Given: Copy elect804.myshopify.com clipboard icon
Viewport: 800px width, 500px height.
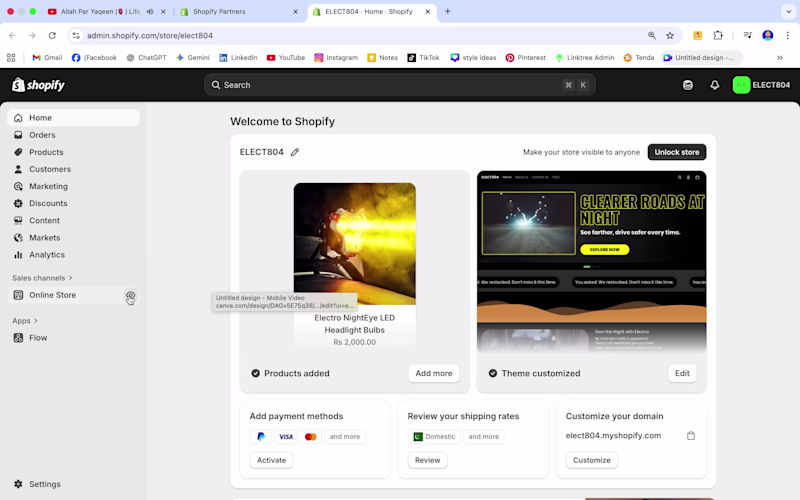Looking at the screenshot, I should coord(691,436).
